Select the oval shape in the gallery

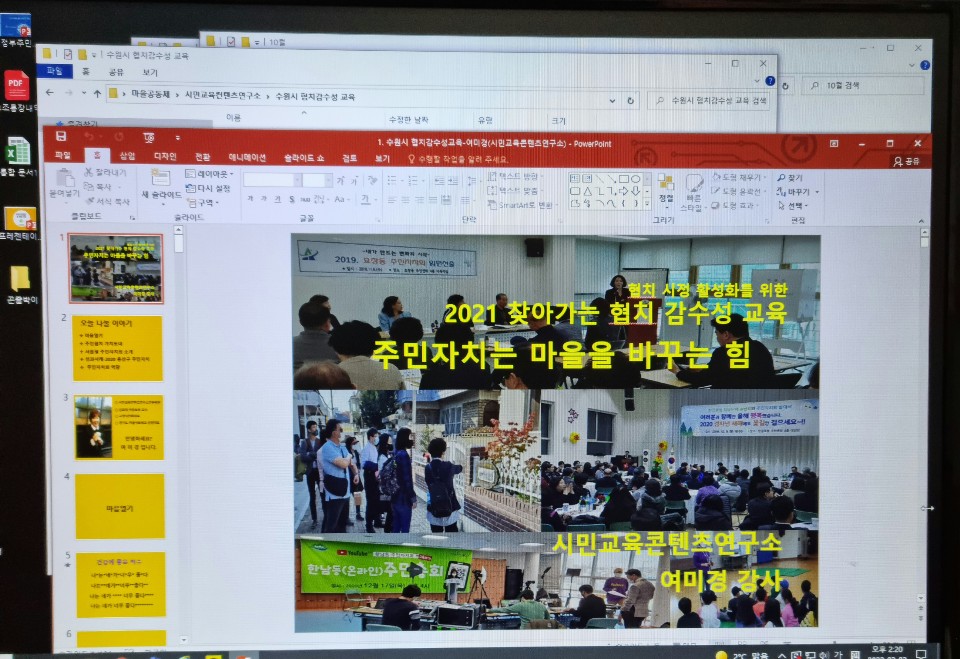click(636, 179)
